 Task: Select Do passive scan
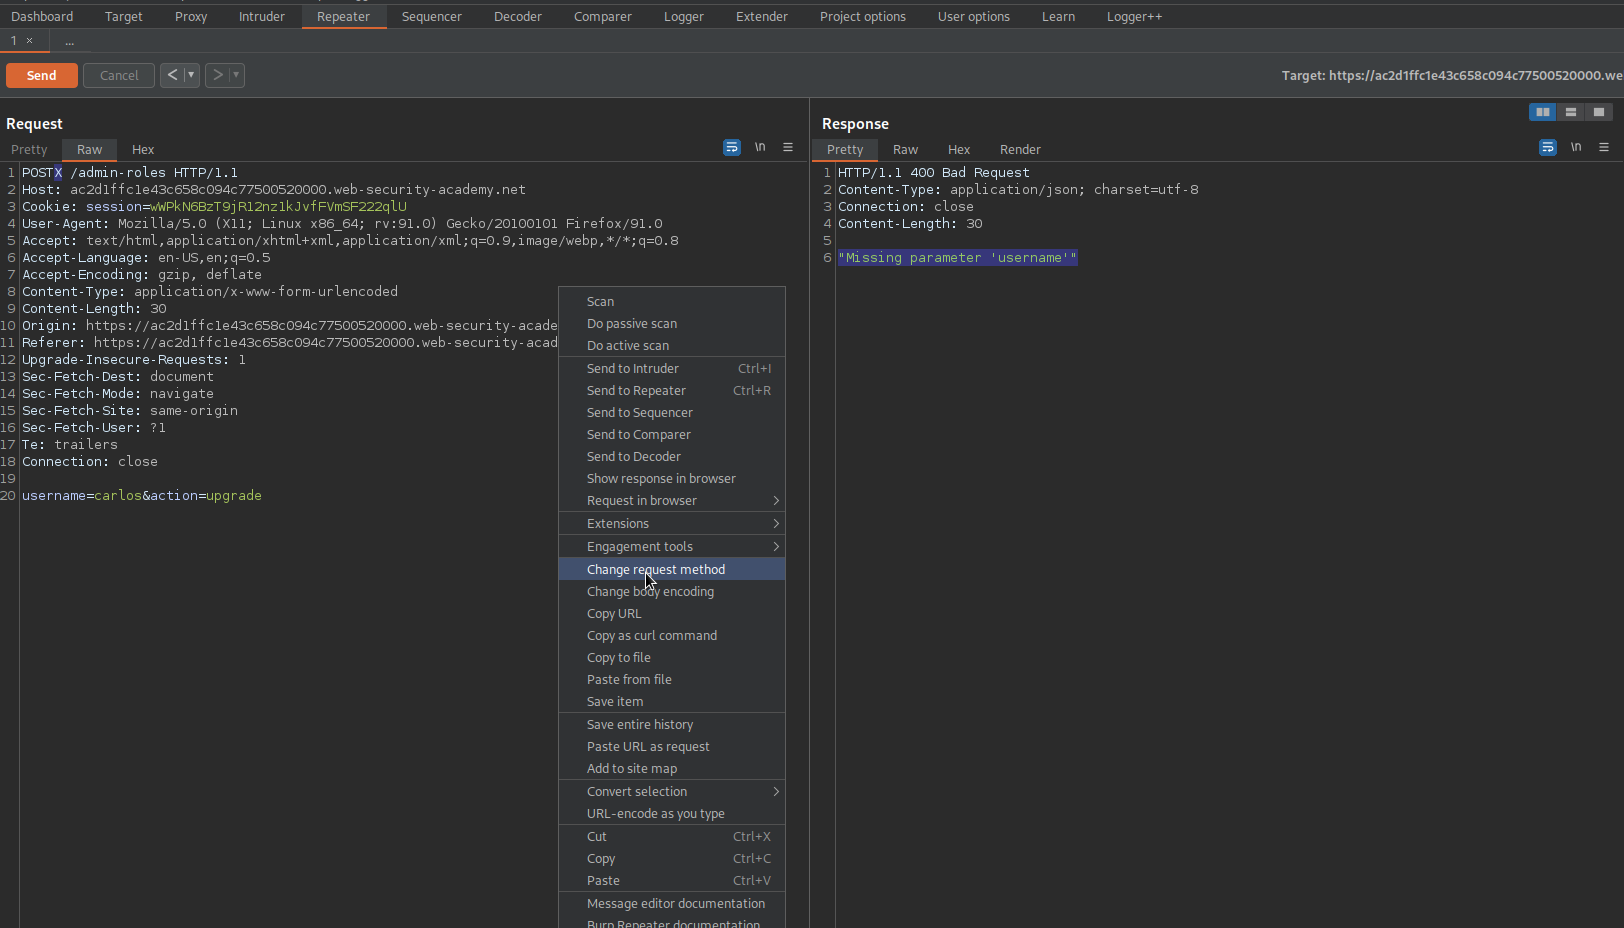point(672,323)
